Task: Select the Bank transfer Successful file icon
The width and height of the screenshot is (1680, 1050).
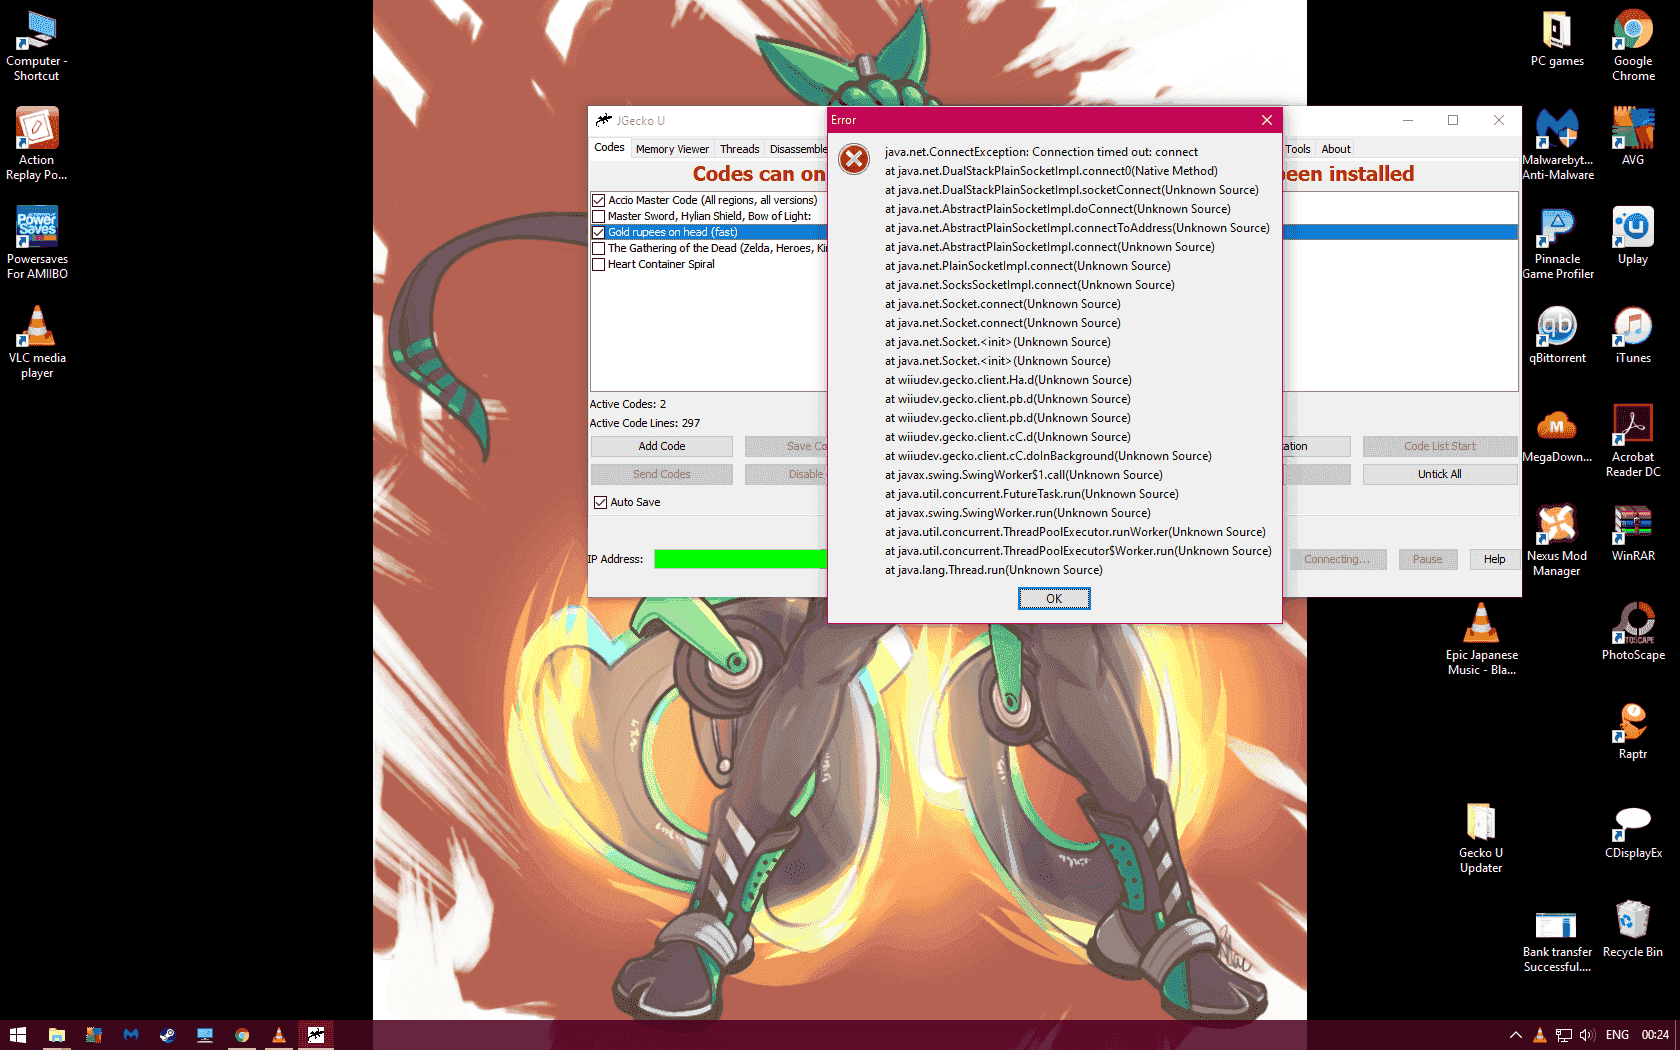Action: pos(1557,943)
